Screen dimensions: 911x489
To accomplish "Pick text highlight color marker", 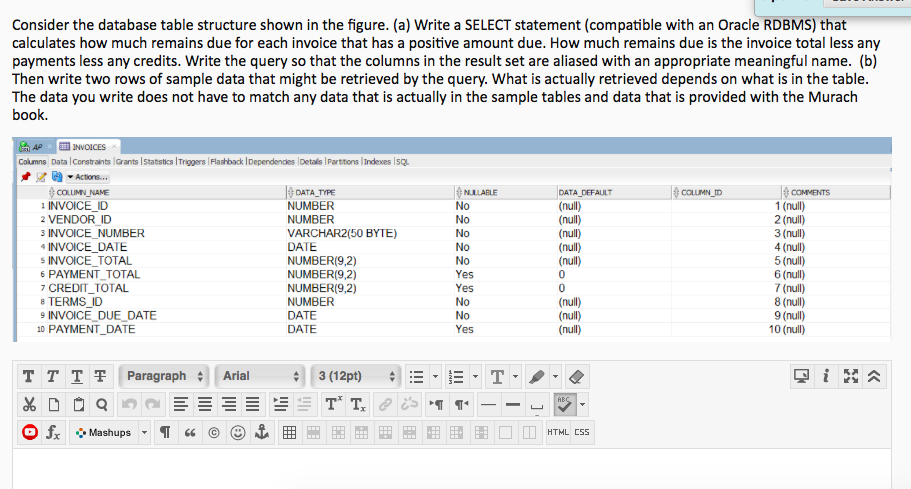I will pyautogui.click(x=537, y=376).
